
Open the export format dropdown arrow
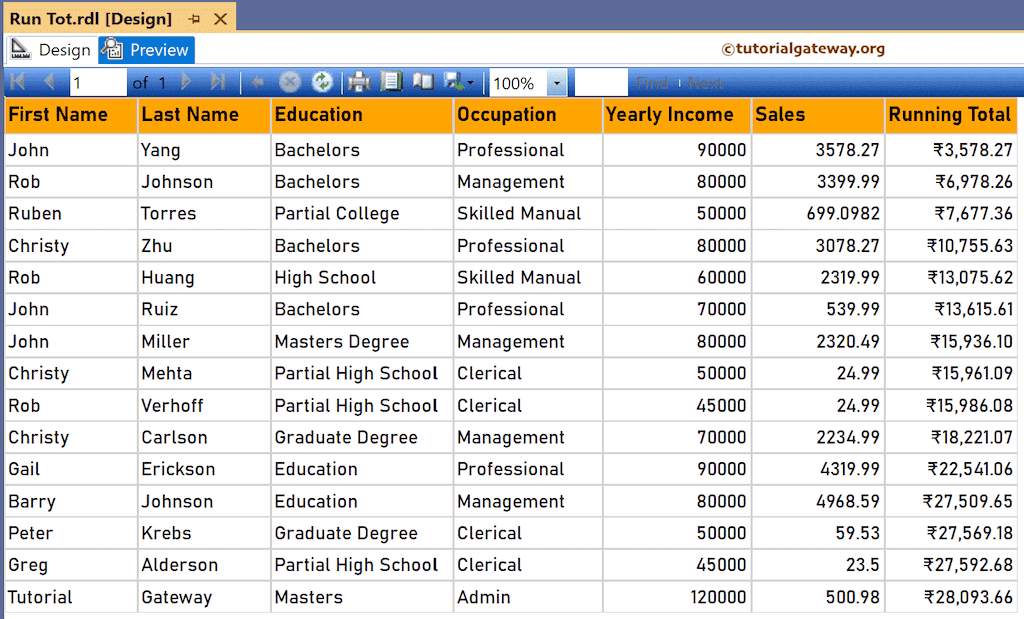pyautogui.click(x=469, y=82)
